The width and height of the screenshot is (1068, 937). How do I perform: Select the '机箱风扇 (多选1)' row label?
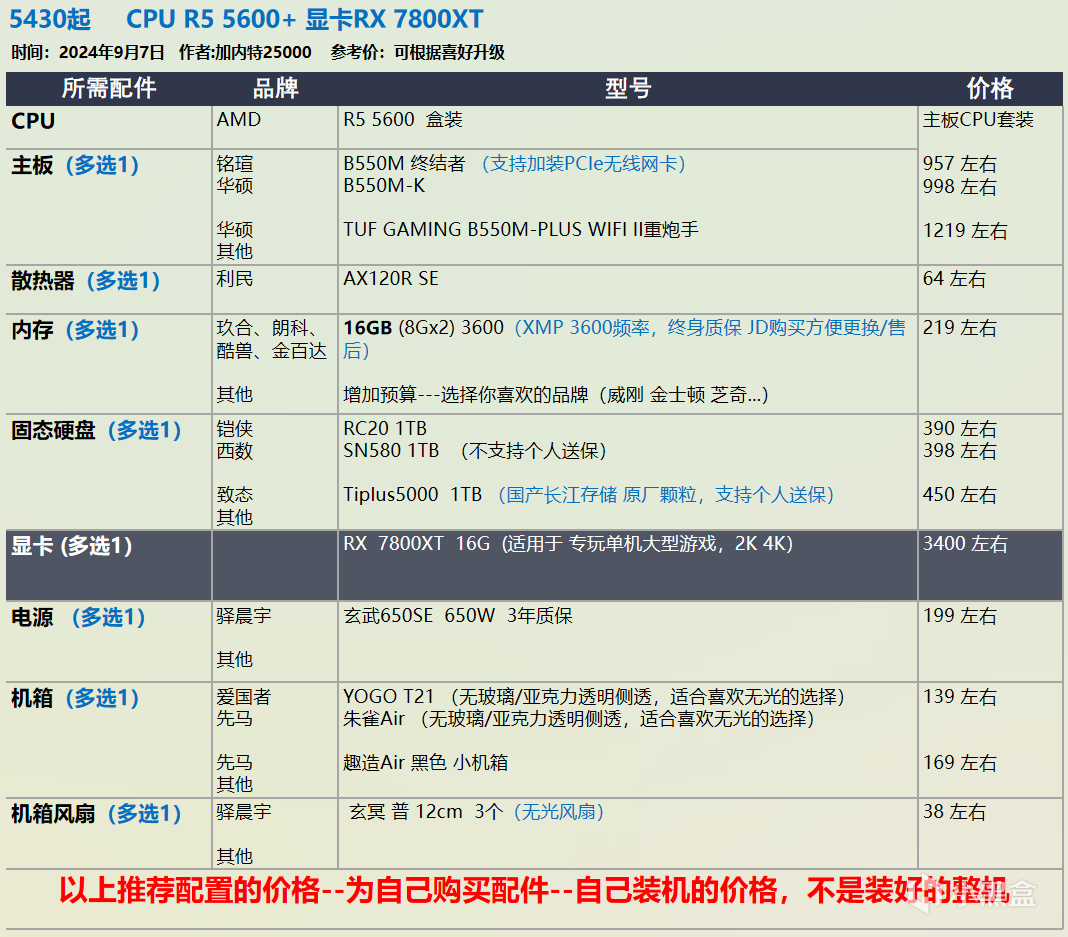tap(97, 814)
